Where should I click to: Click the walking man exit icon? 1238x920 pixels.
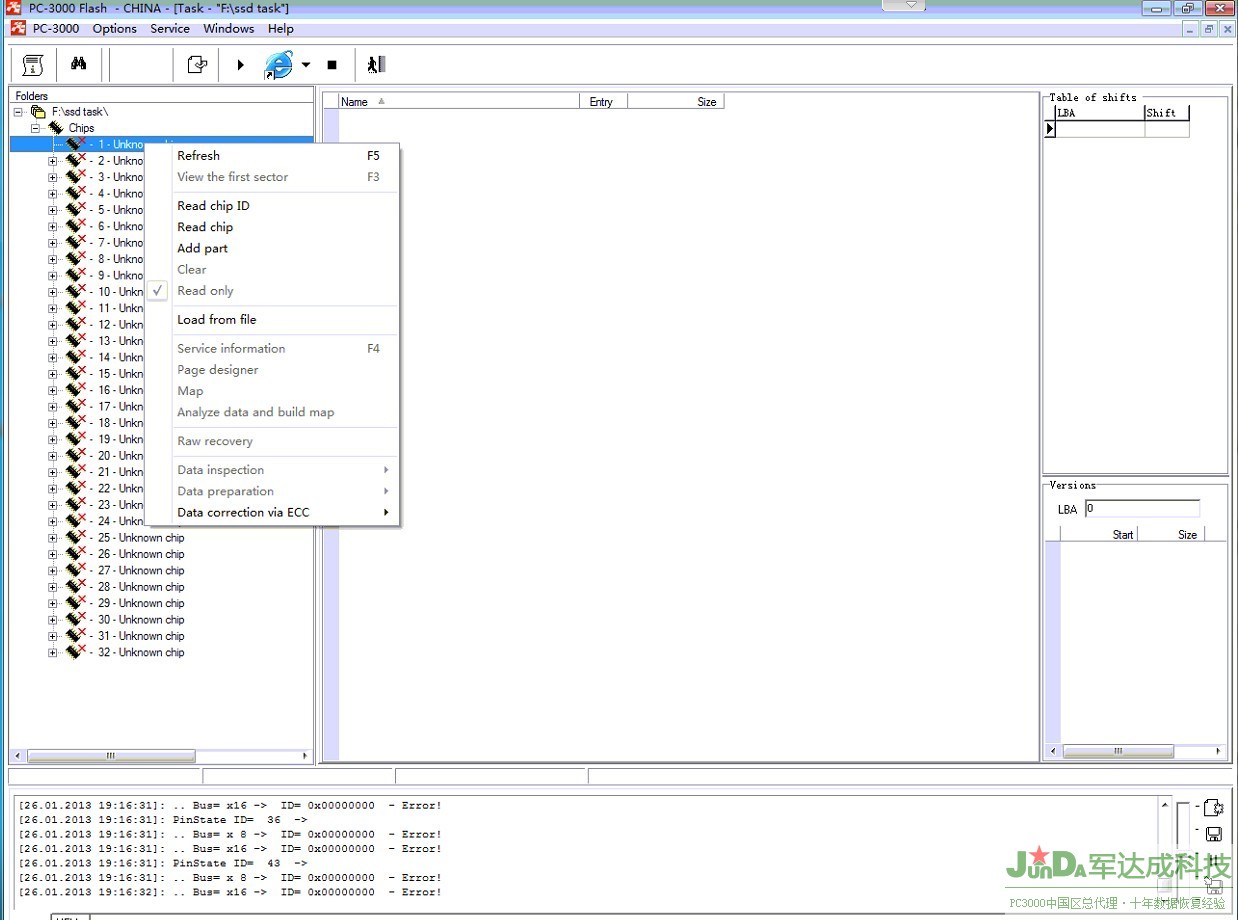pos(375,65)
